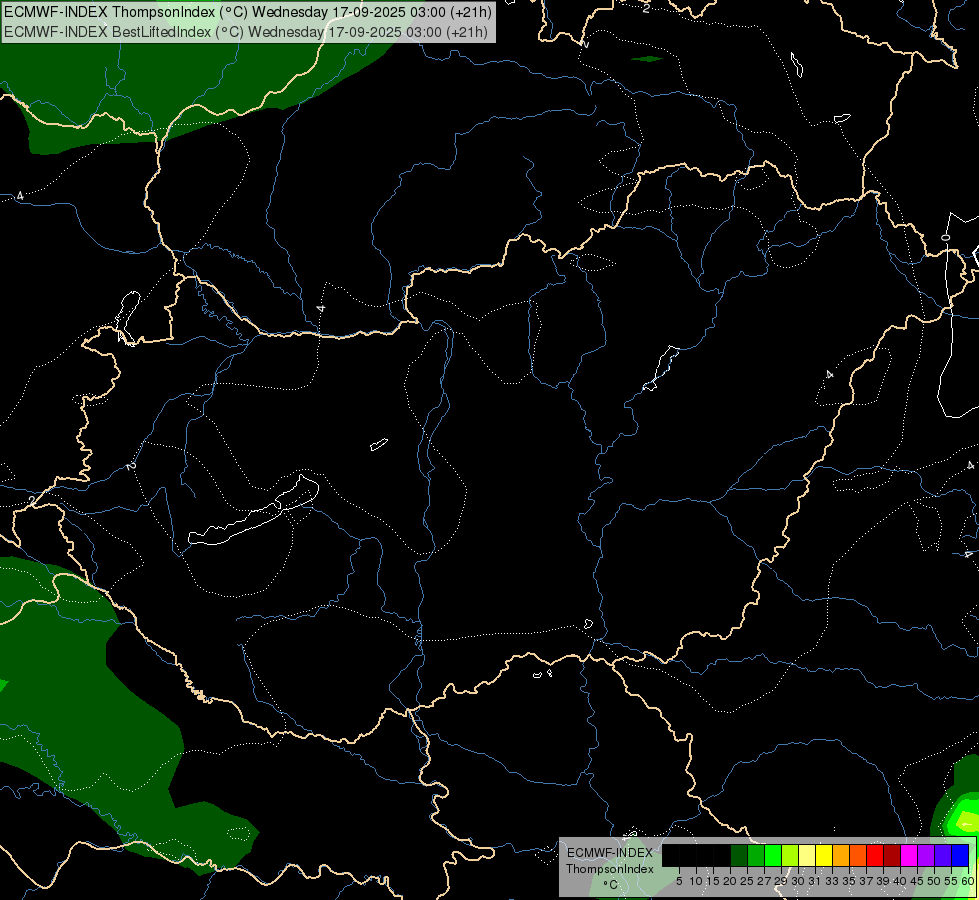The width and height of the screenshot is (979, 900).
Task: Click the BestLiftedIndex title line at top
Action: point(245,31)
